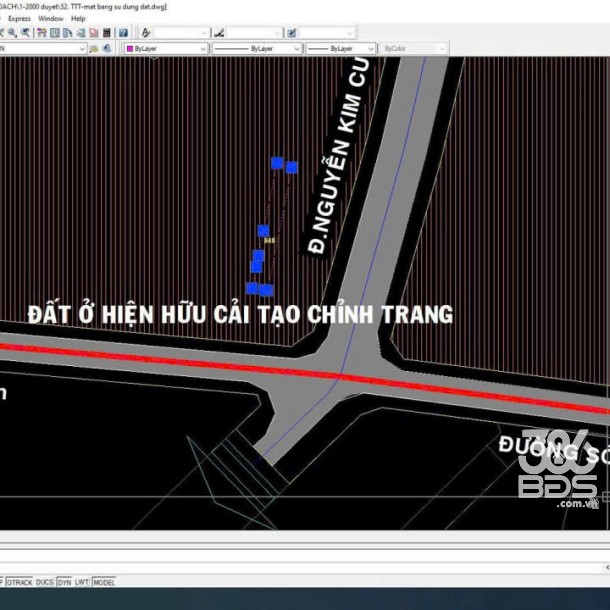The height and width of the screenshot is (610, 610).
Task: Click the Text Style icon
Action: 146,33
